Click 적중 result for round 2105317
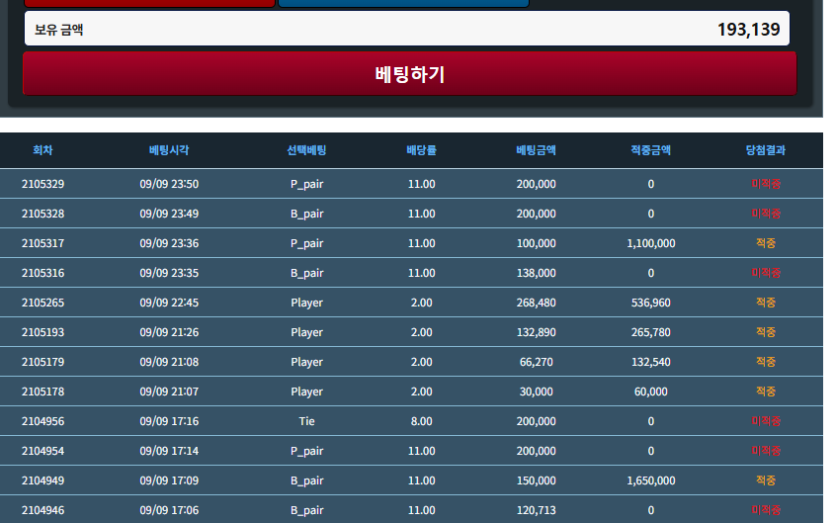The image size is (835, 523). coord(766,243)
